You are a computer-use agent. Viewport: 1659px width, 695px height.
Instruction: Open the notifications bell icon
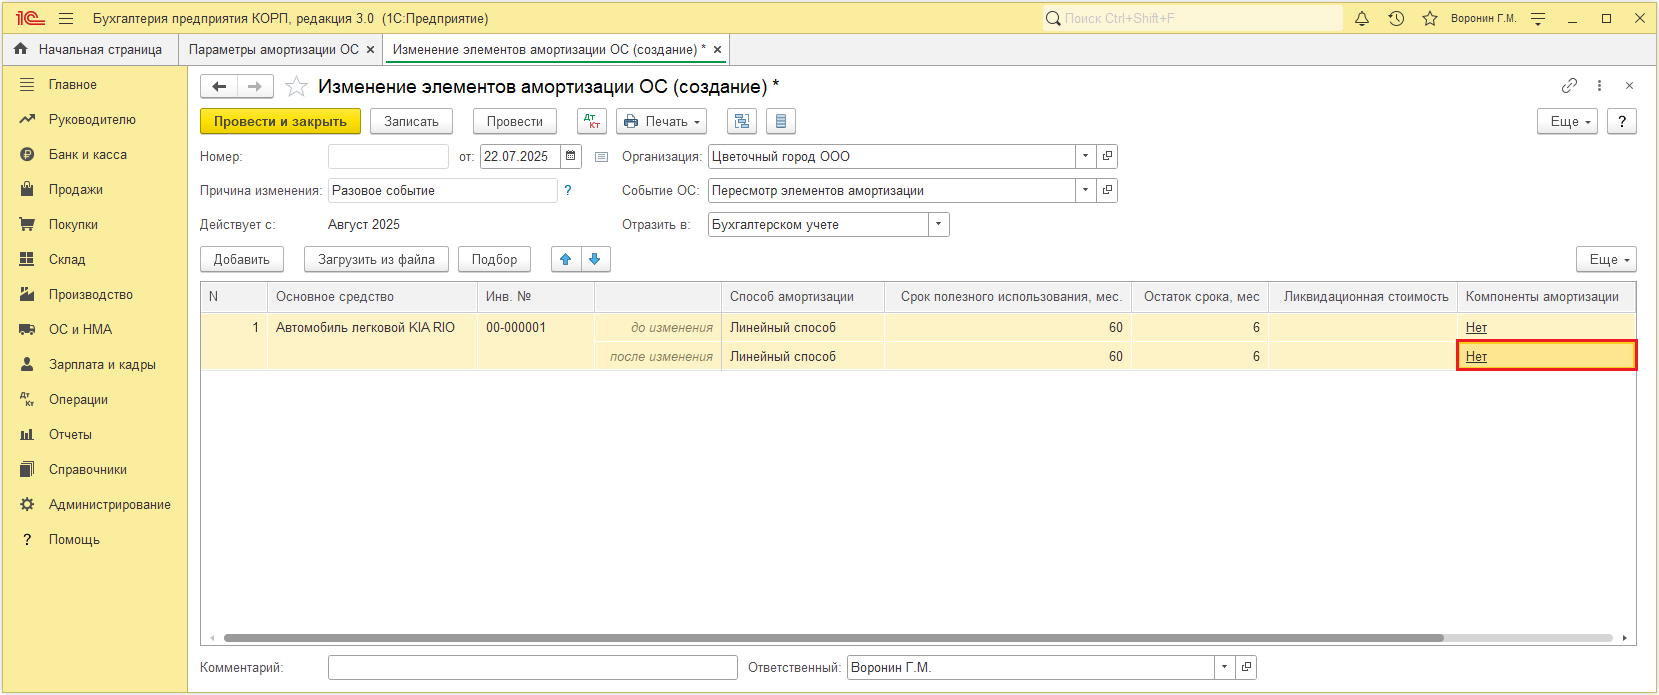pyautogui.click(x=1362, y=18)
